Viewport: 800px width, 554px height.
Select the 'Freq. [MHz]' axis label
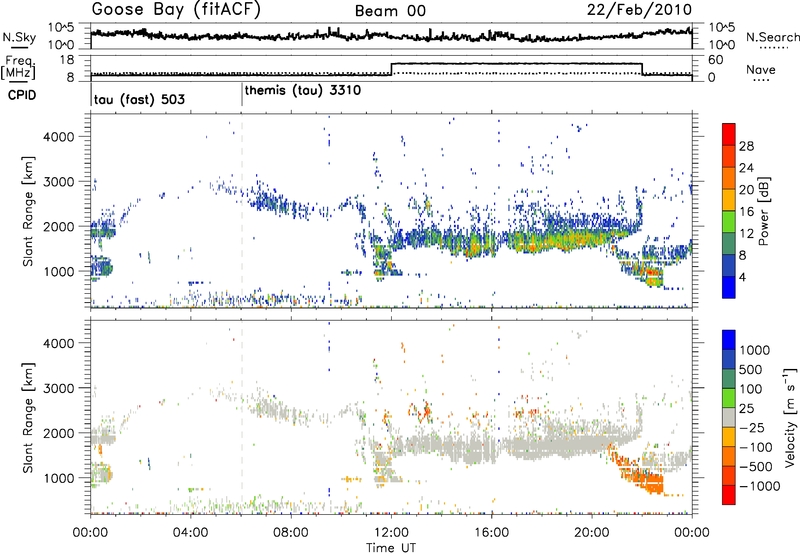19,67
